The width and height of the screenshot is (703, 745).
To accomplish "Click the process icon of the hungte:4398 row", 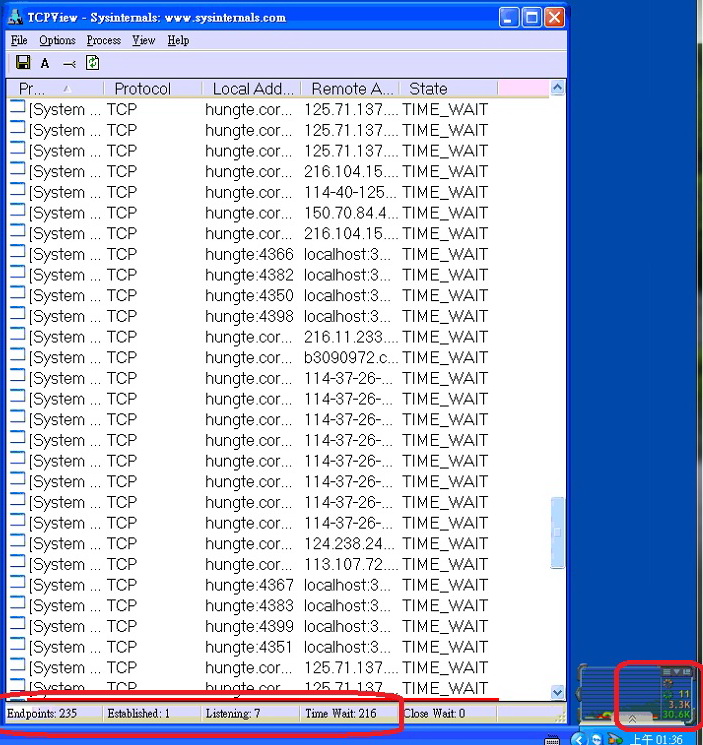I will [x=17, y=314].
